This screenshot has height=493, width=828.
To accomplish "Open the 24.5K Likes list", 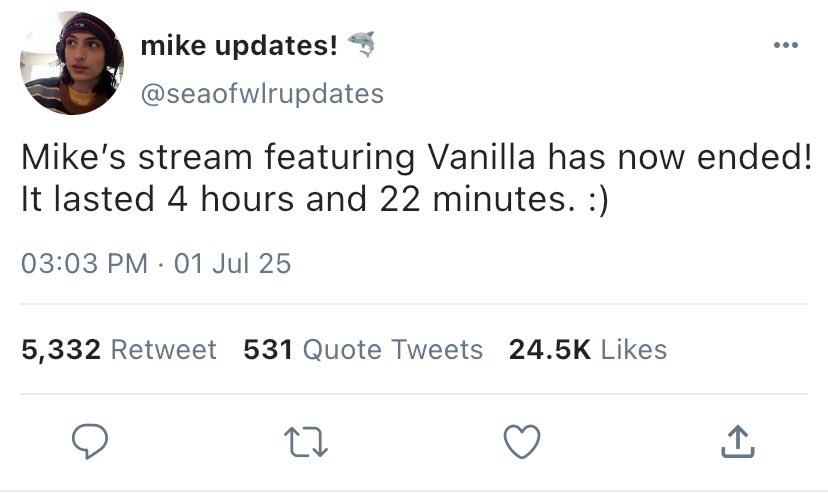I will [588, 349].
